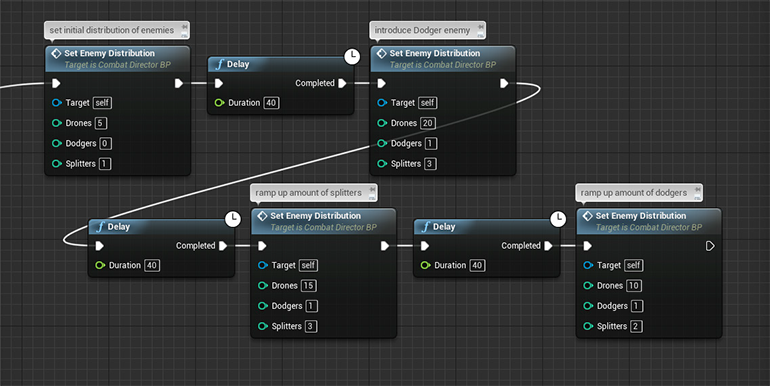The height and width of the screenshot is (386, 770).
Task: Click the unconnected exec output pin of 'ramp up amount of dodgers' node
Action: pos(710,246)
